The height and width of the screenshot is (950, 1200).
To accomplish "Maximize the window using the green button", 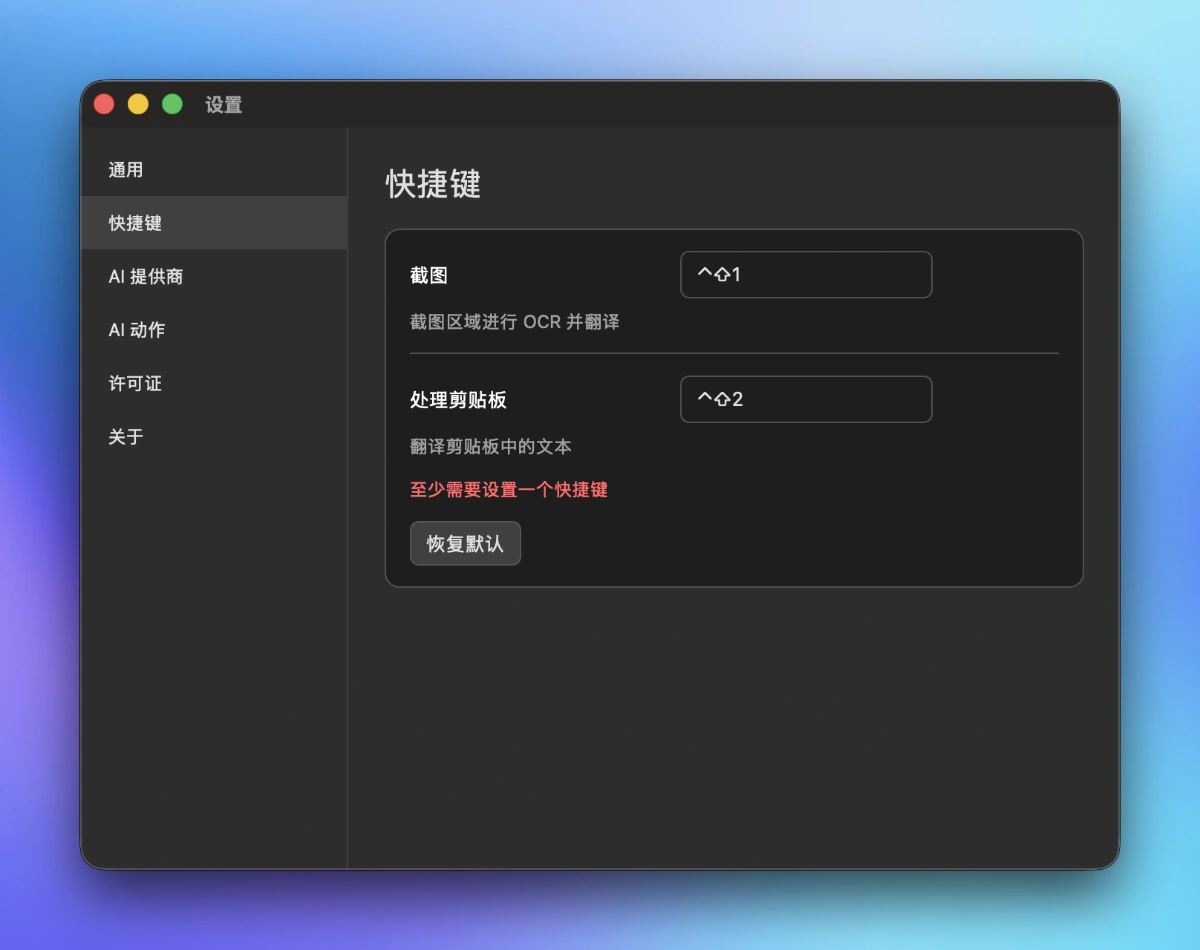I will coord(172,104).
